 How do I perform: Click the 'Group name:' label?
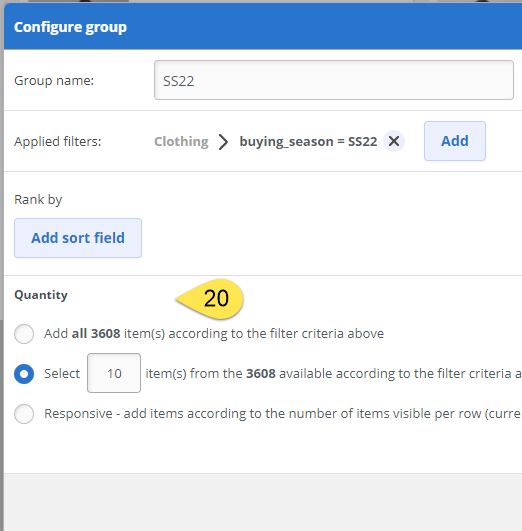tap(54, 81)
